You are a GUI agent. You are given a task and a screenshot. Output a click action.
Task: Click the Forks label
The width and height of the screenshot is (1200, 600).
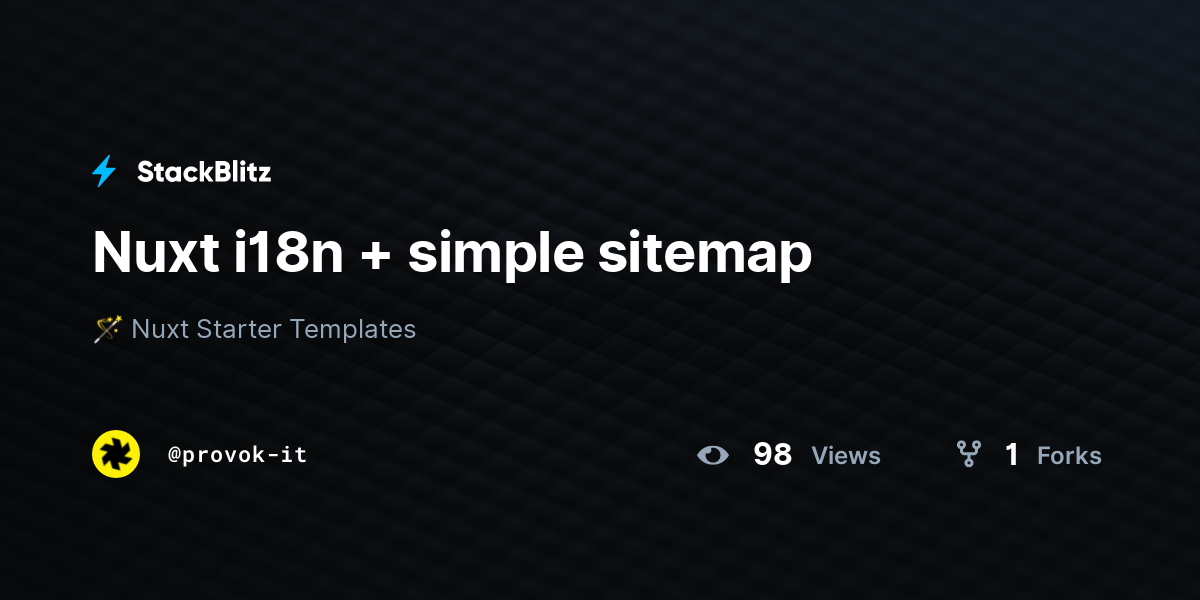coord(1069,456)
